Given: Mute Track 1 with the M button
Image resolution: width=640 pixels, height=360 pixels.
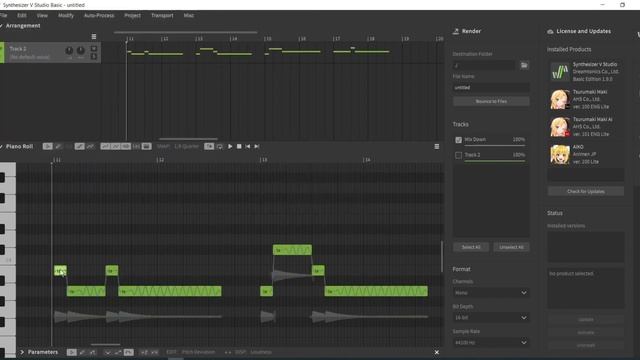Looking at the screenshot, I should point(94,49).
